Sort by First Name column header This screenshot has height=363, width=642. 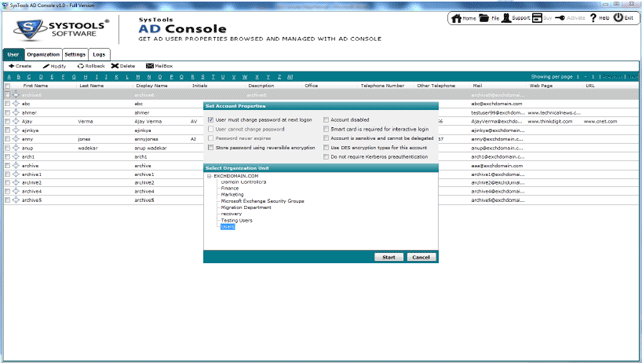[x=35, y=86]
